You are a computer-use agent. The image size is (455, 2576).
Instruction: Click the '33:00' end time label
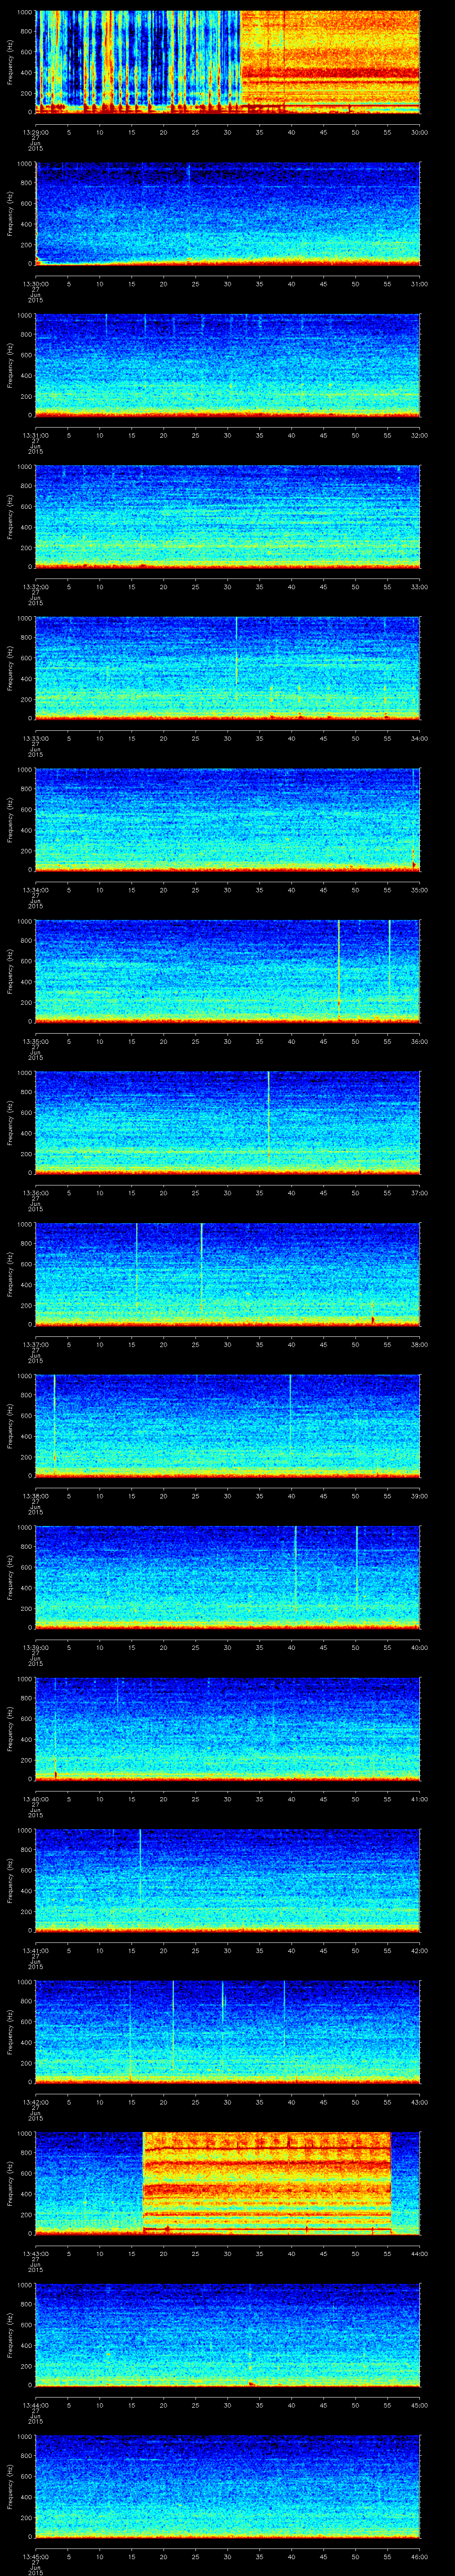pos(420,586)
